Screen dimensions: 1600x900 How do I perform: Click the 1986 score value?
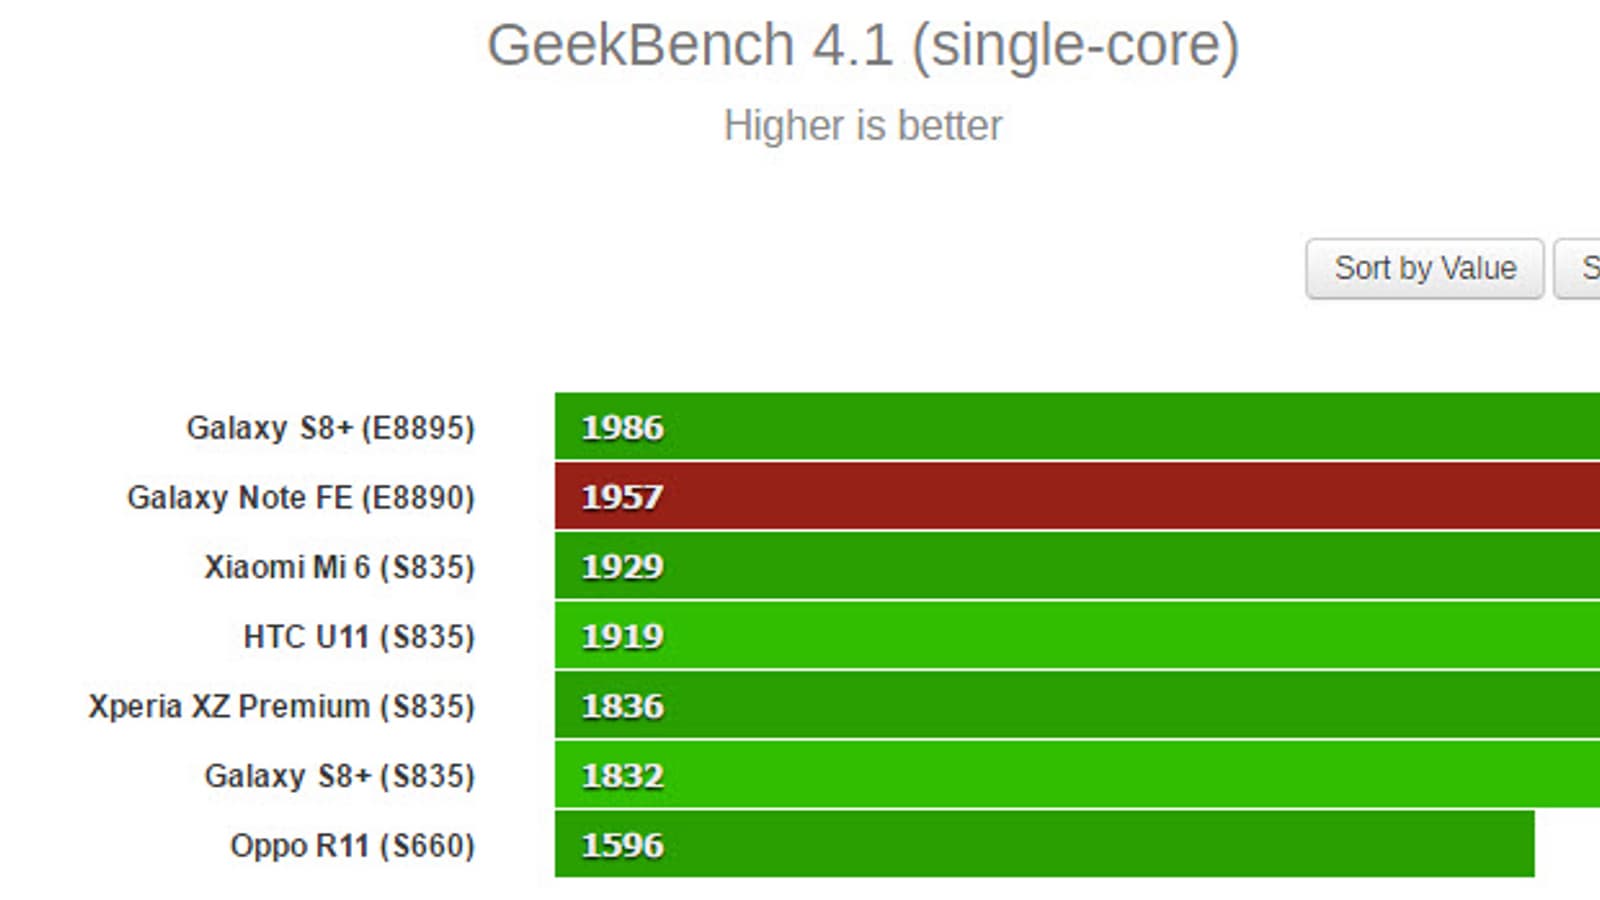622,428
